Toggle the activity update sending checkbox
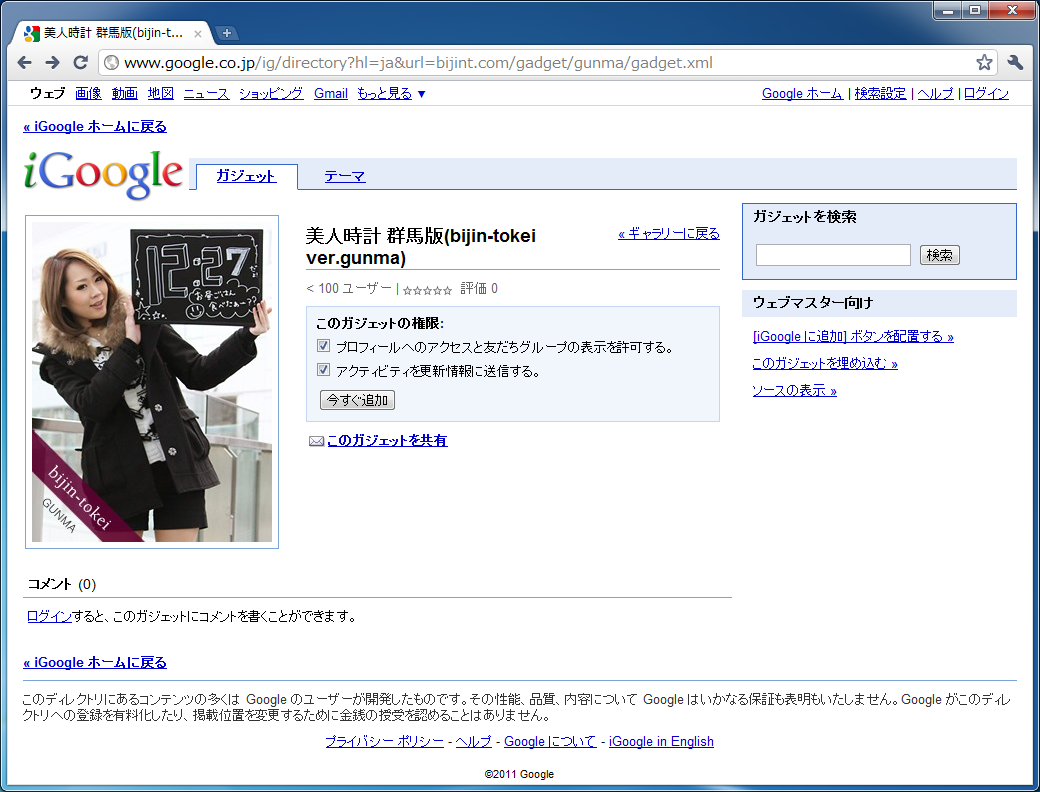 pos(324,369)
